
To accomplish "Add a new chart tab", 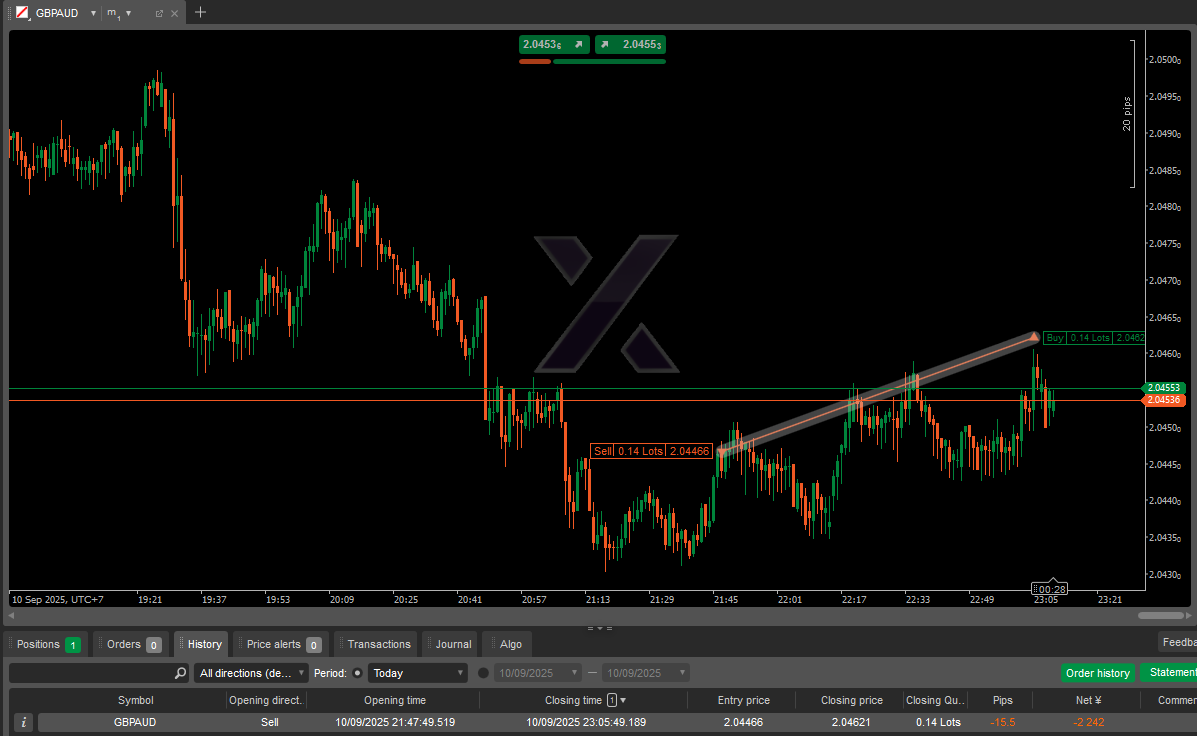I will [200, 12].
